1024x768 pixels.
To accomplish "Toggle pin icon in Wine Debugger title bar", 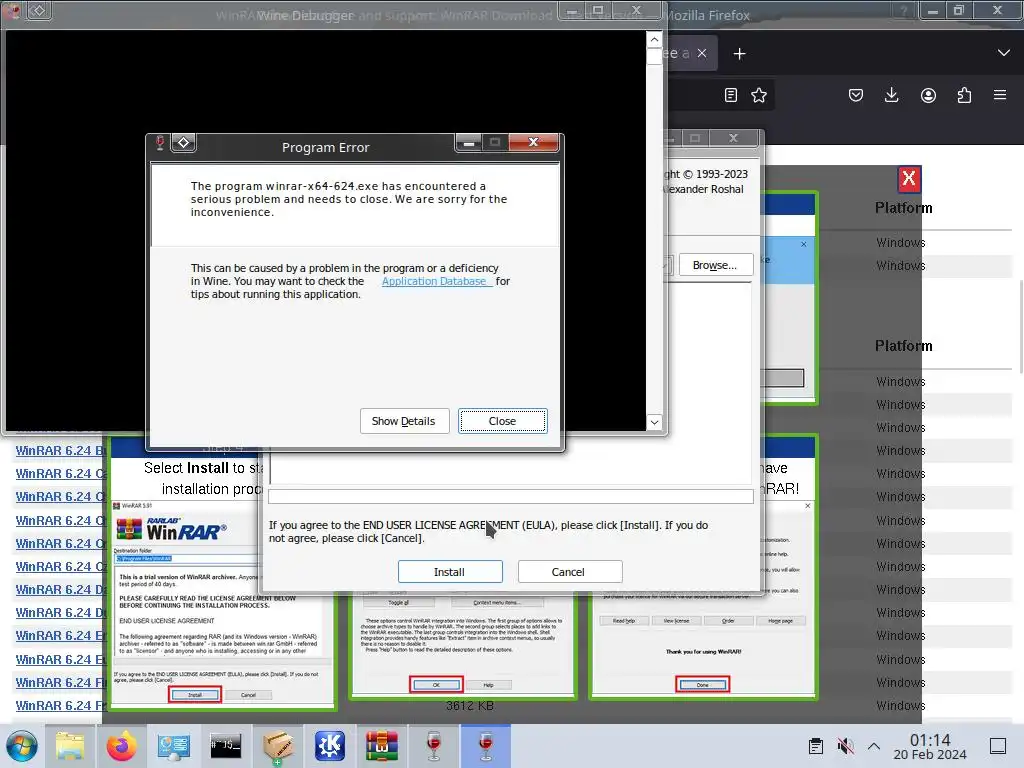I will pos(39,10).
